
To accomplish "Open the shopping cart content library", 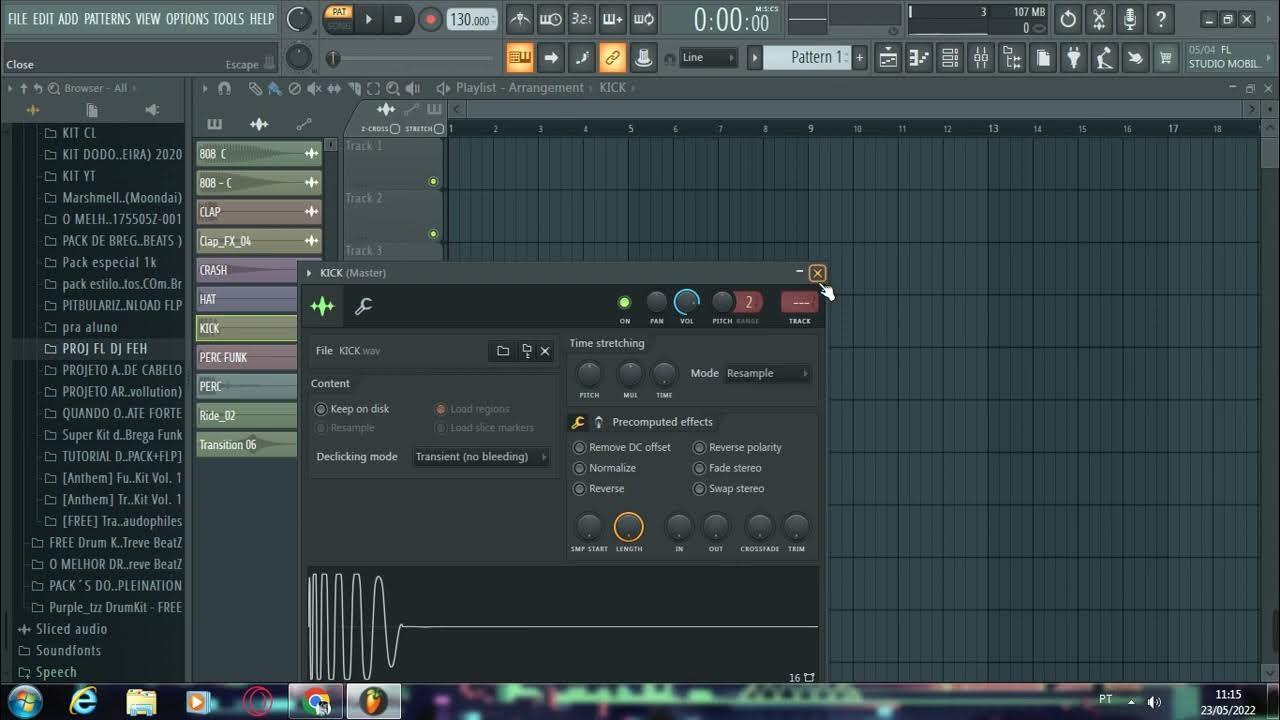I will tap(1165, 58).
